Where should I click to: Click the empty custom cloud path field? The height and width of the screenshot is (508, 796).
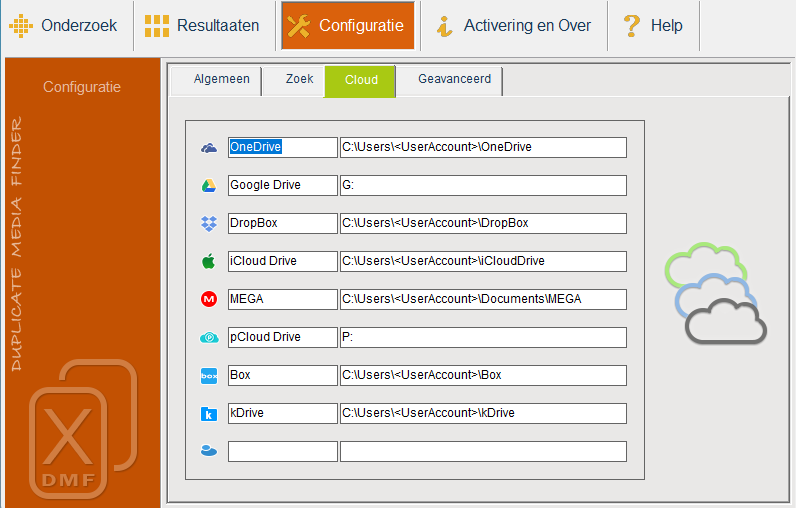click(x=483, y=452)
